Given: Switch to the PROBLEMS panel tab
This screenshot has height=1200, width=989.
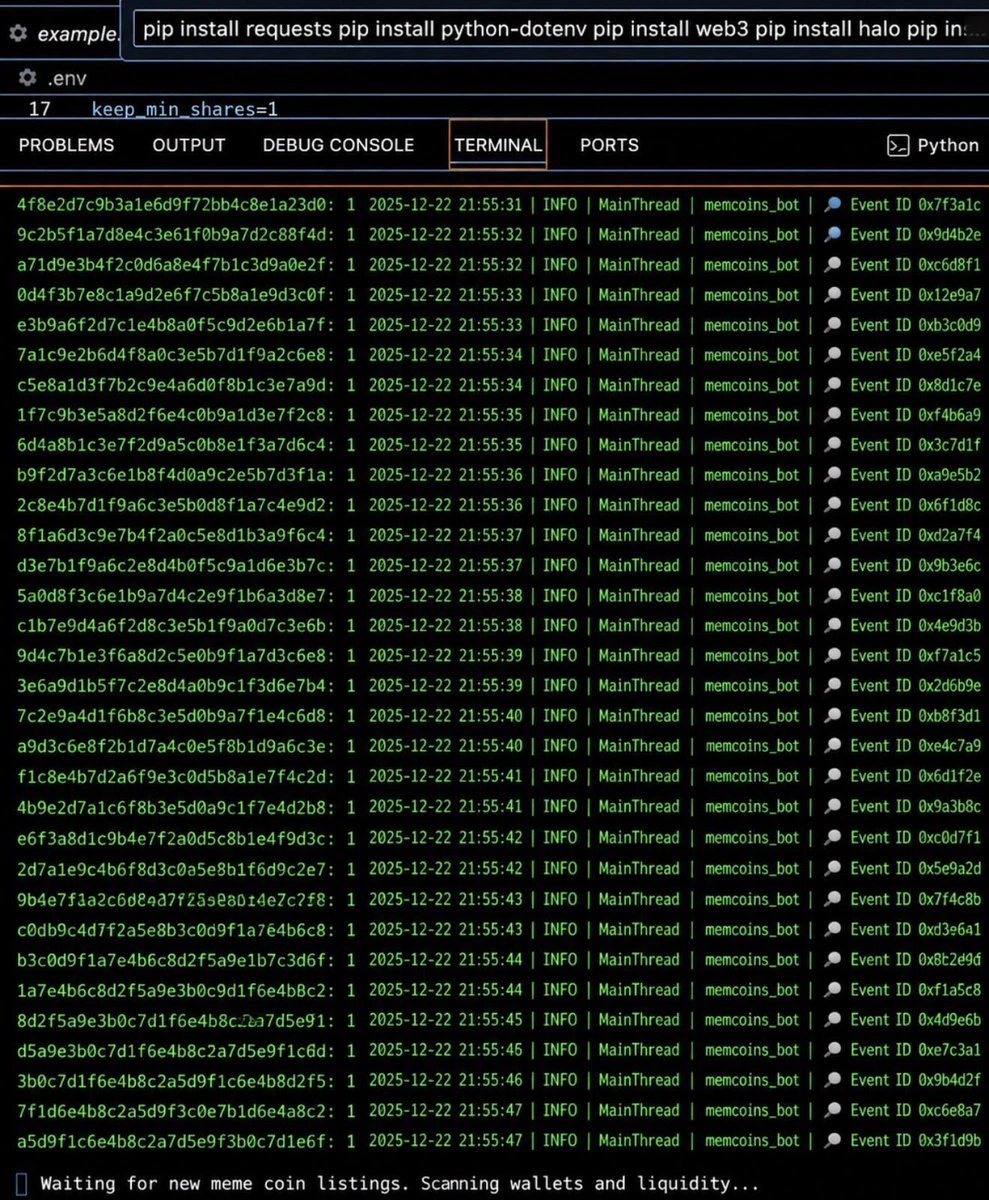Looking at the screenshot, I should pos(67,145).
